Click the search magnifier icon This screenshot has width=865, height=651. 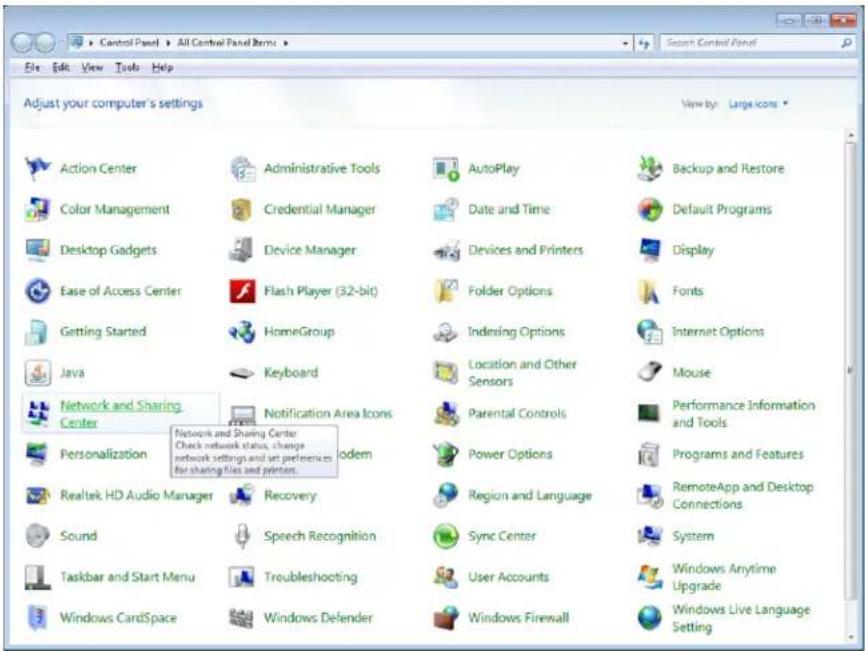click(x=846, y=42)
